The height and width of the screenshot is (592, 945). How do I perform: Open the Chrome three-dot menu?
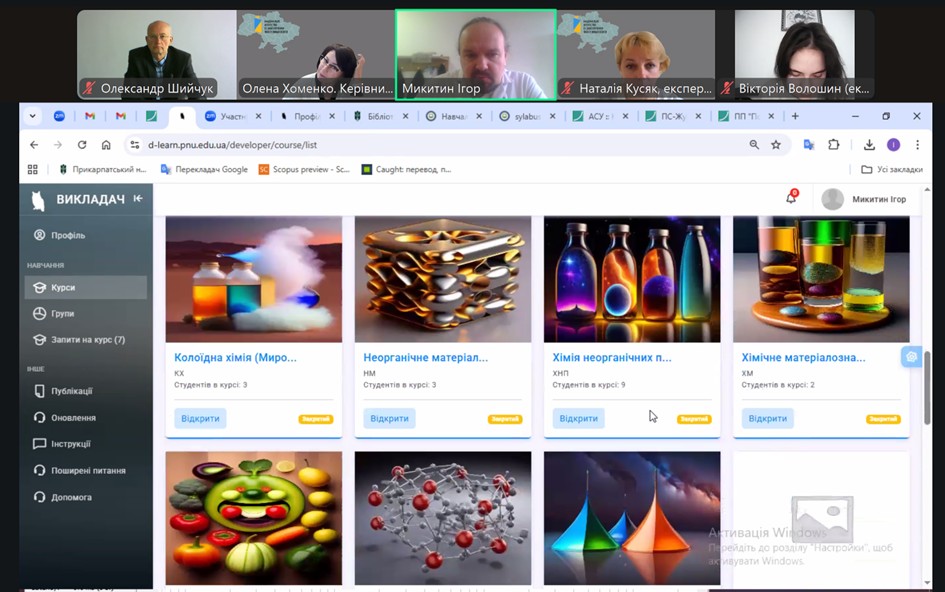[917, 144]
